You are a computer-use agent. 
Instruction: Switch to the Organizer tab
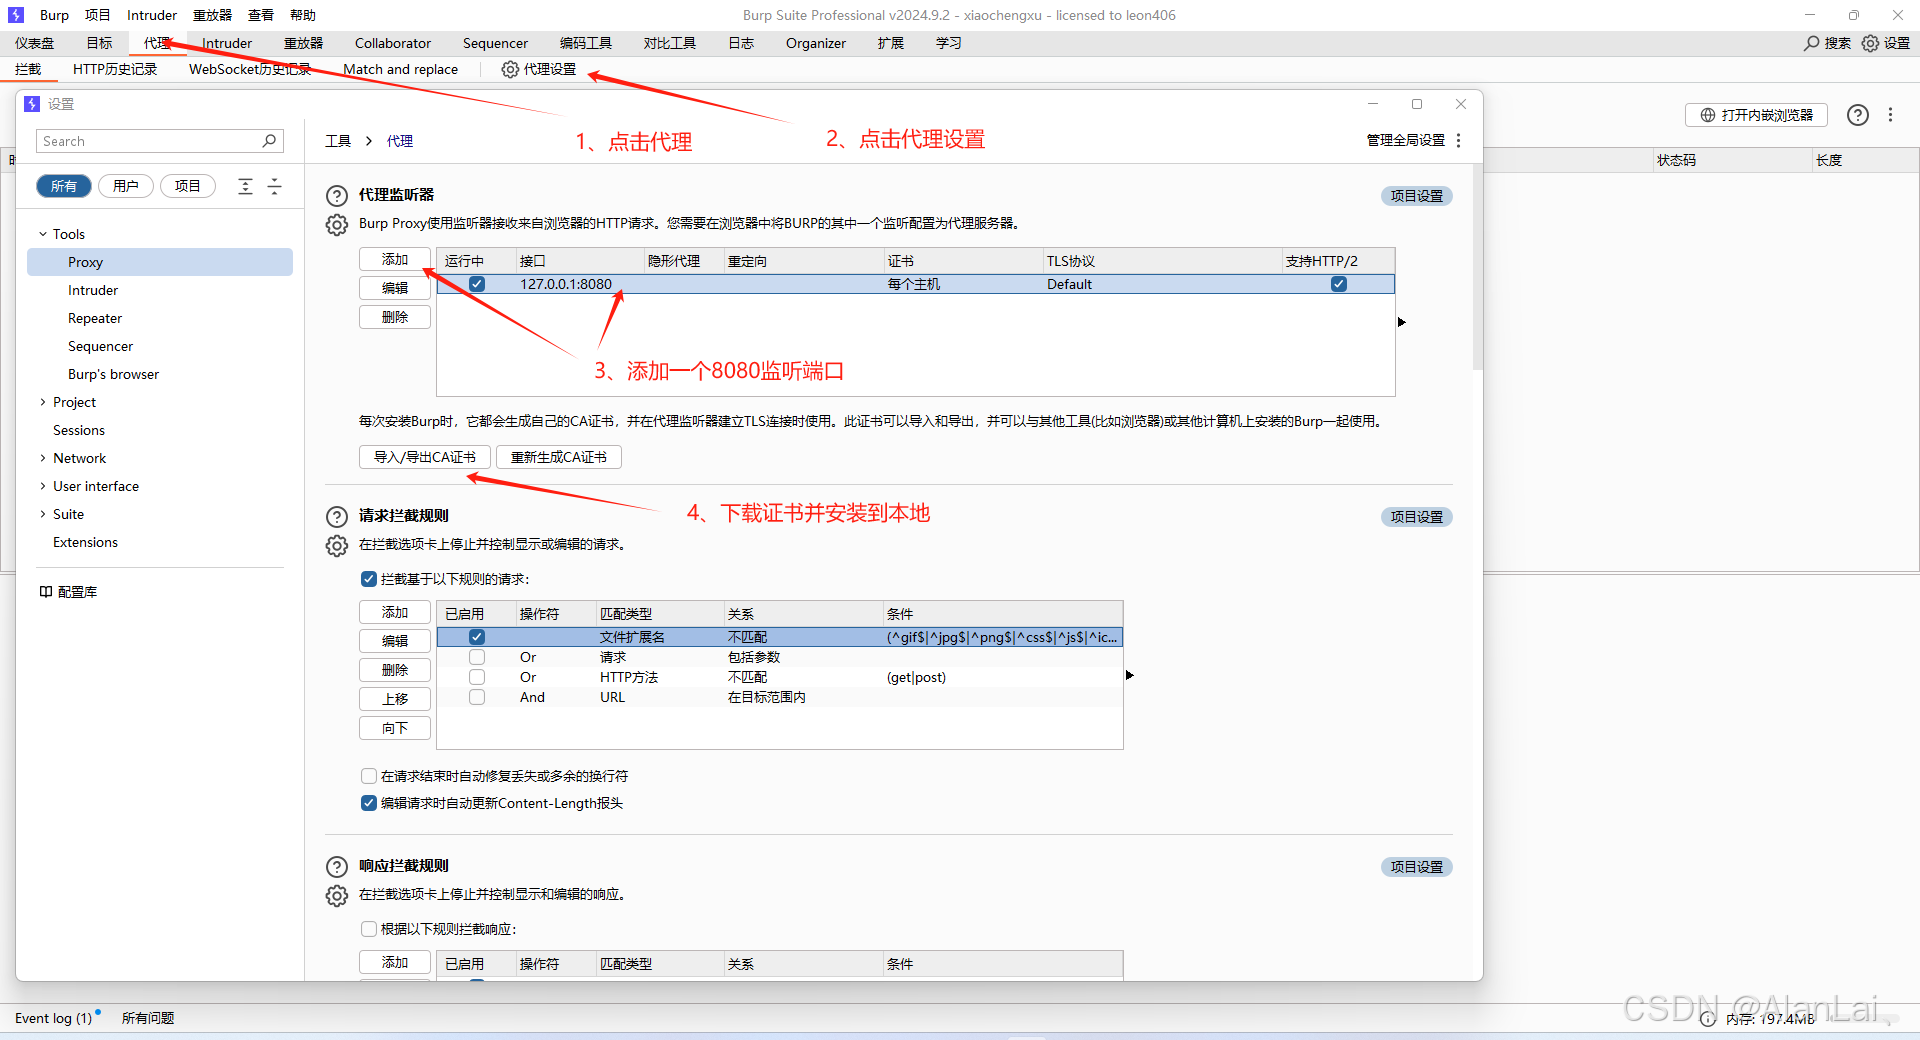(816, 43)
